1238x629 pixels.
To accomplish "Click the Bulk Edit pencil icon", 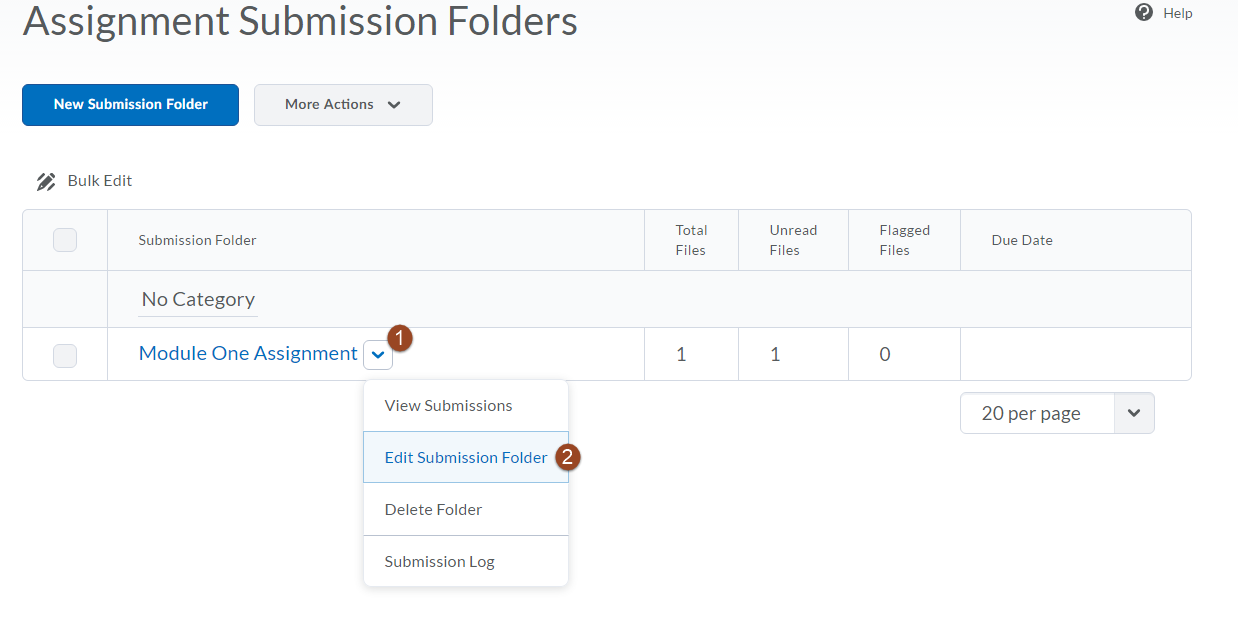I will click(46, 181).
